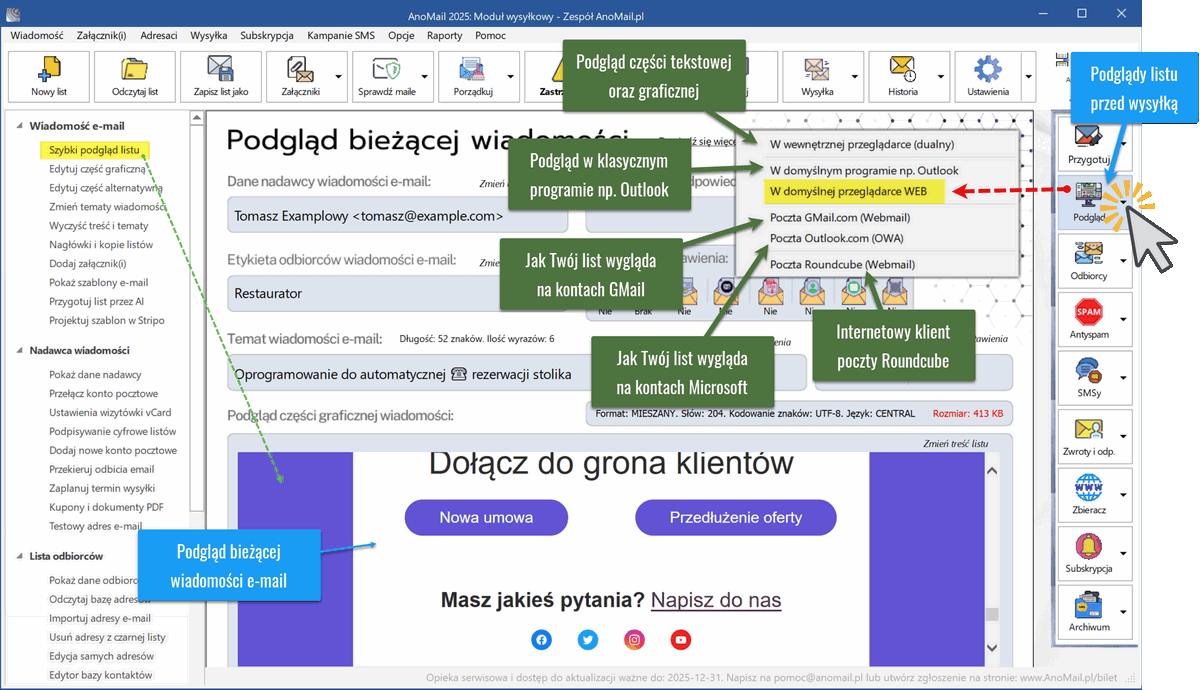
Task: Click the Facebook icon in email preview
Action: [x=541, y=639]
